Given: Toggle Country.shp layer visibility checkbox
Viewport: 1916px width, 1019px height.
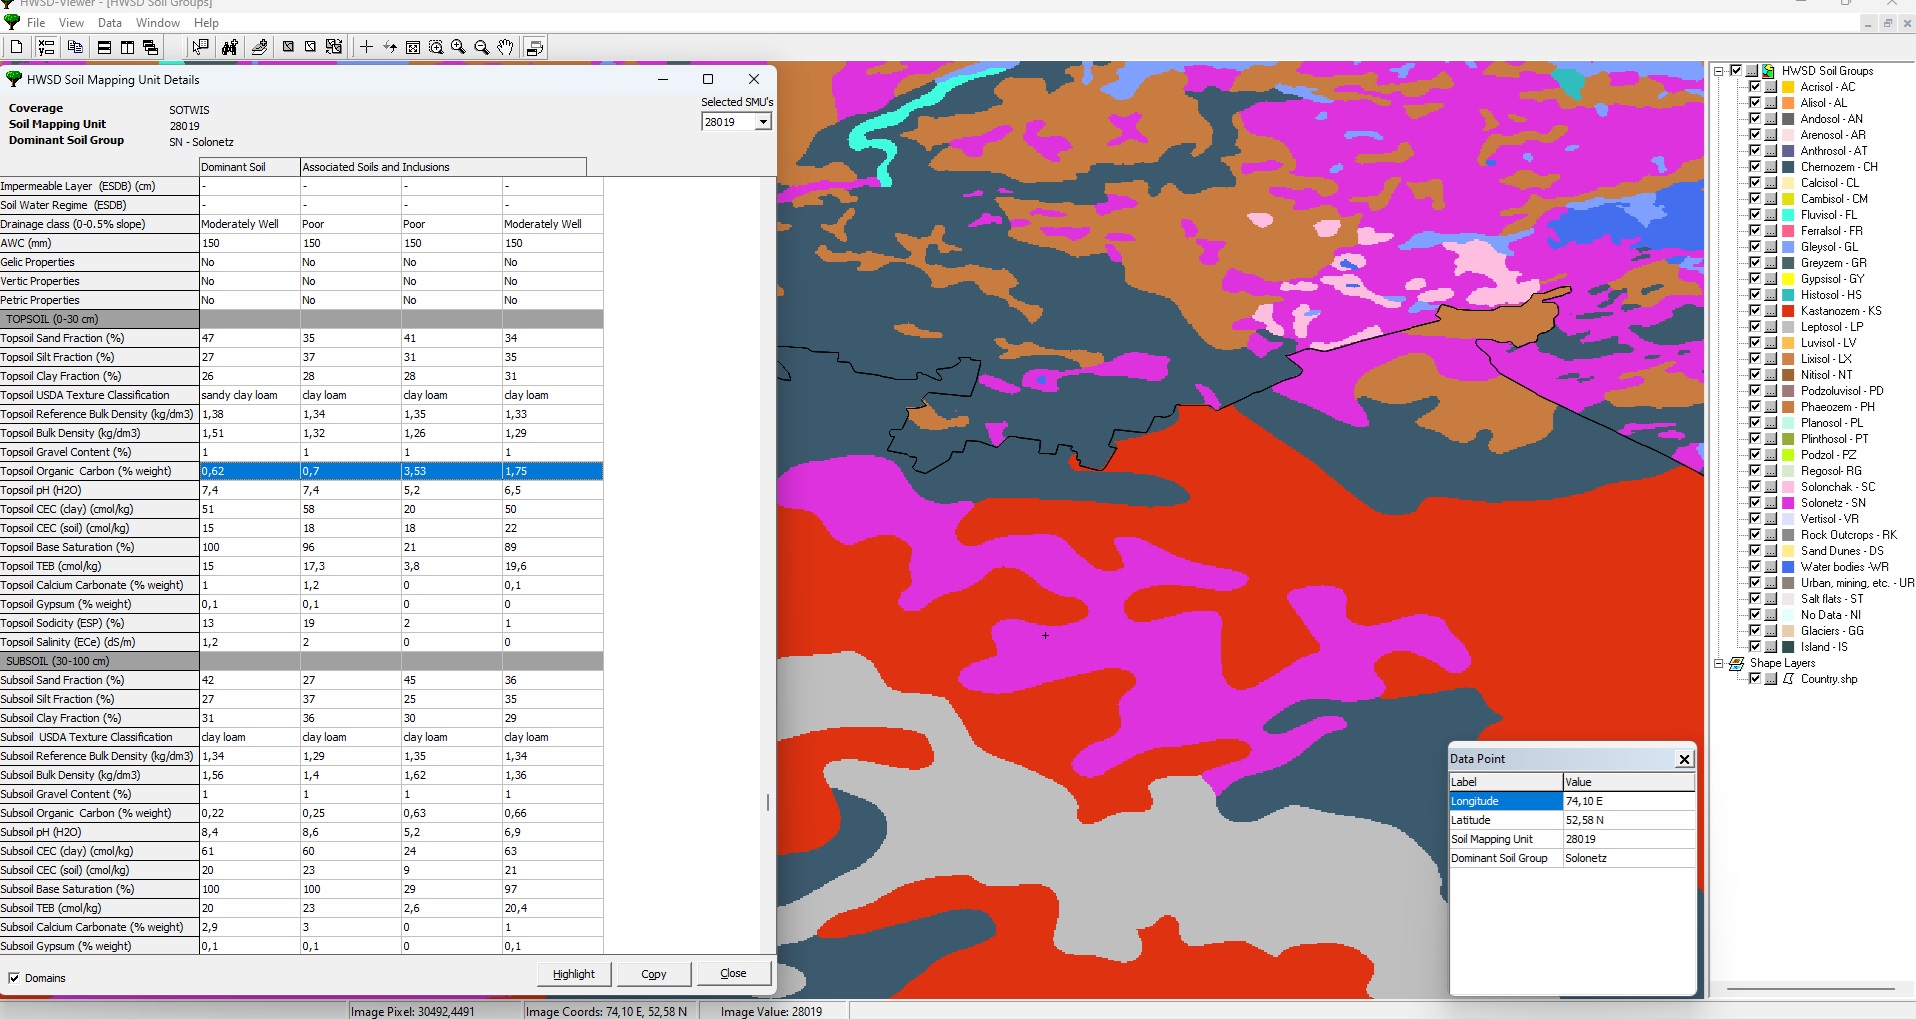Looking at the screenshot, I should tap(1754, 679).
